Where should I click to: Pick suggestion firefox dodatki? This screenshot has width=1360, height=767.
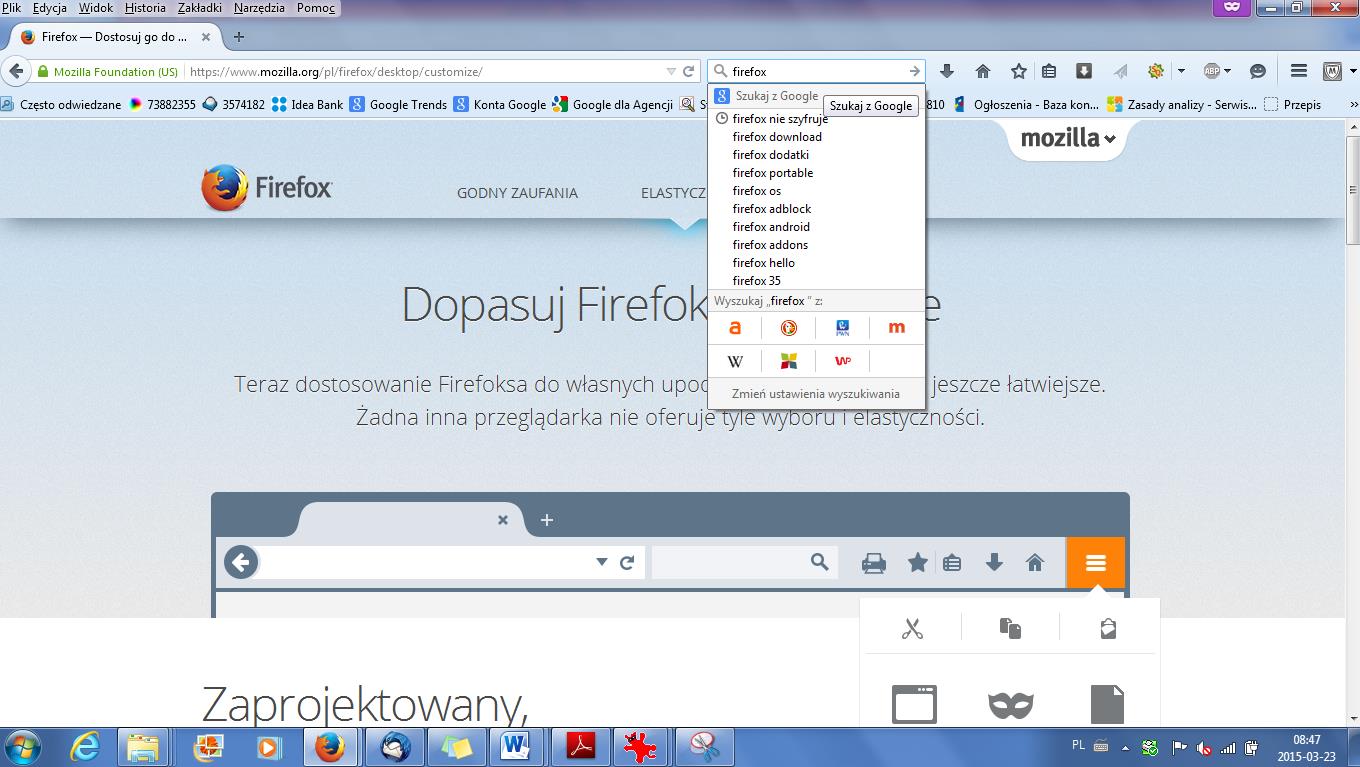tap(816, 155)
